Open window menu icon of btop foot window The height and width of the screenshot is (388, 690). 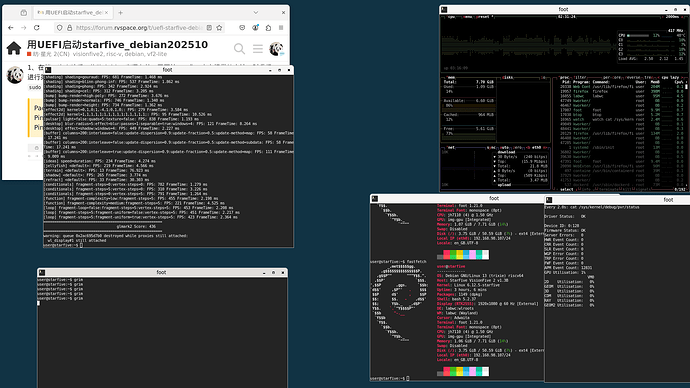tap(444, 10)
